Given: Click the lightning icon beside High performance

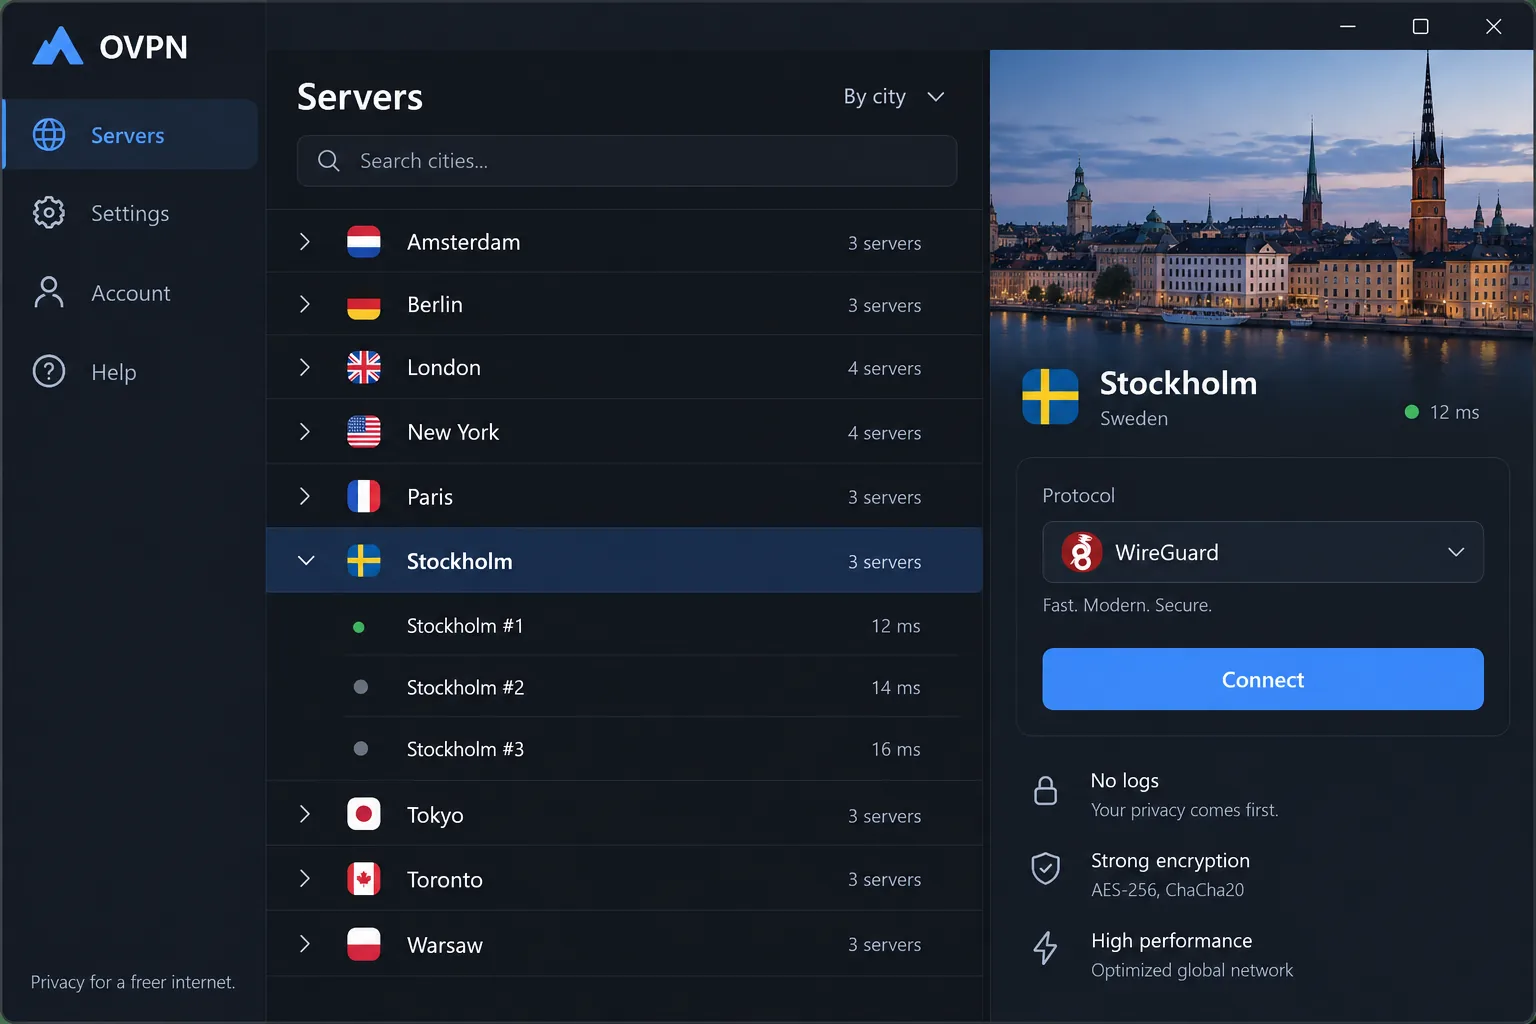Looking at the screenshot, I should 1045,948.
